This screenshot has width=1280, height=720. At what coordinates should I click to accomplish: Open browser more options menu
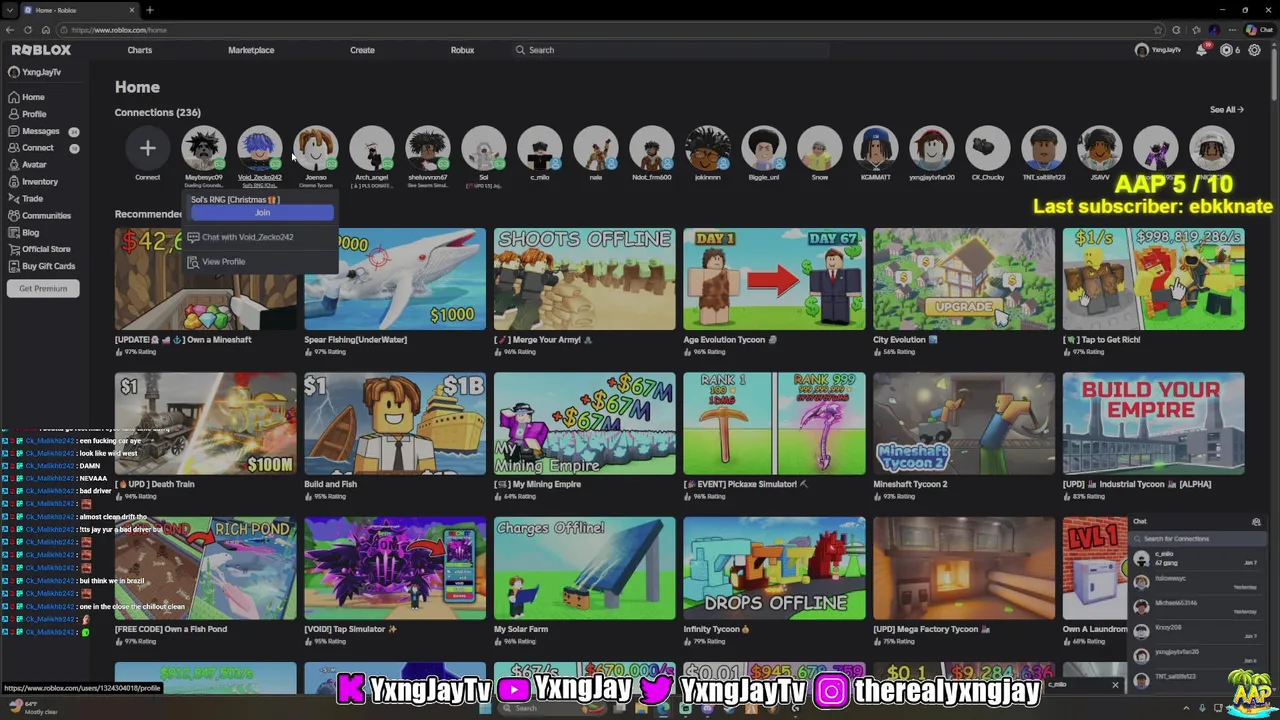coord(1232,30)
